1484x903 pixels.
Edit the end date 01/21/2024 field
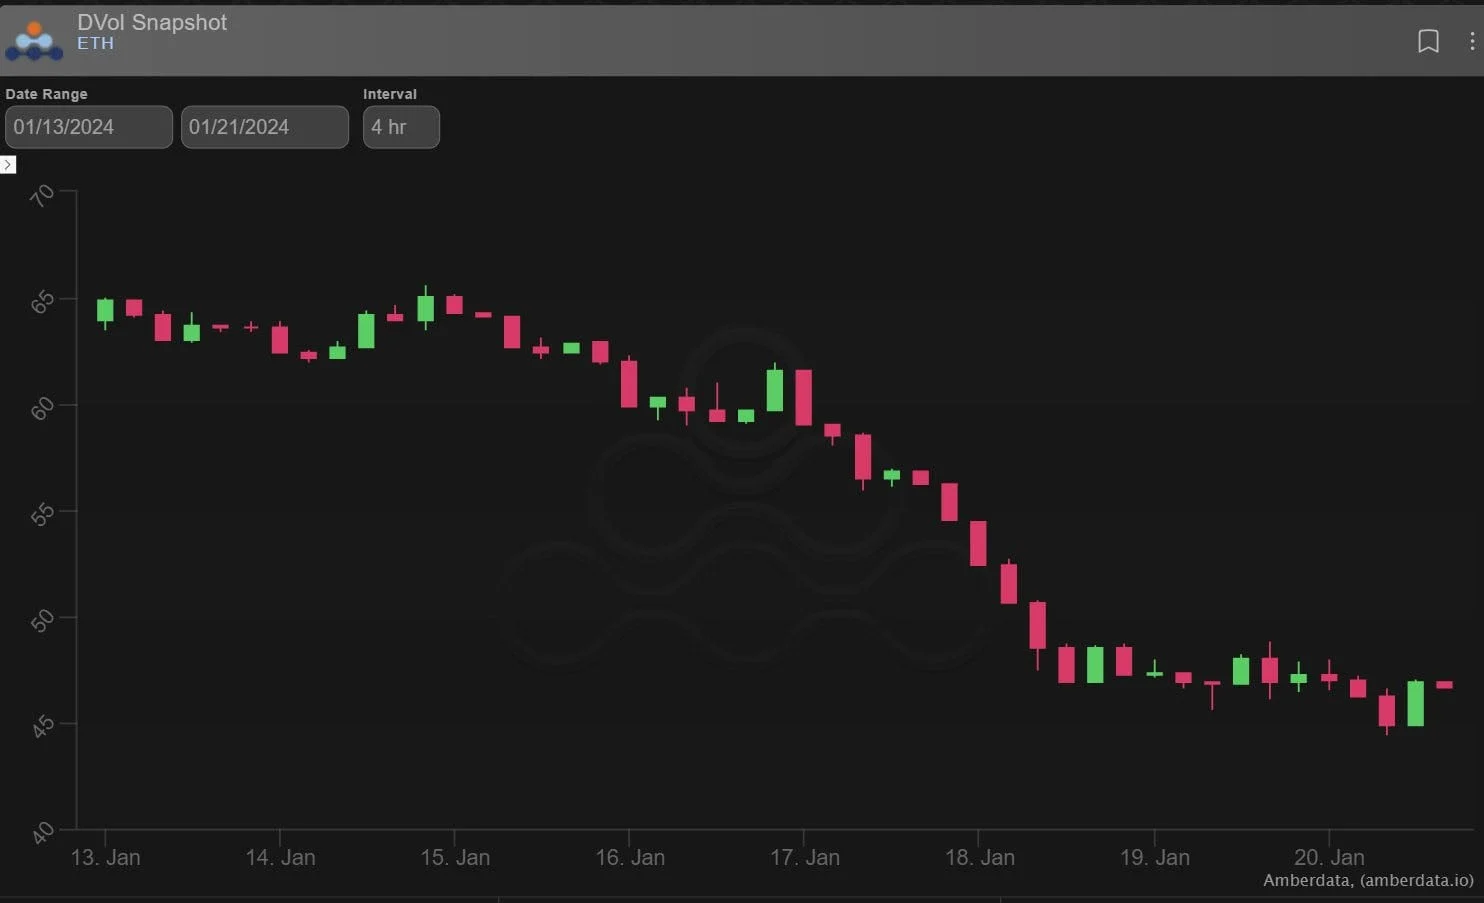tap(265, 127)
